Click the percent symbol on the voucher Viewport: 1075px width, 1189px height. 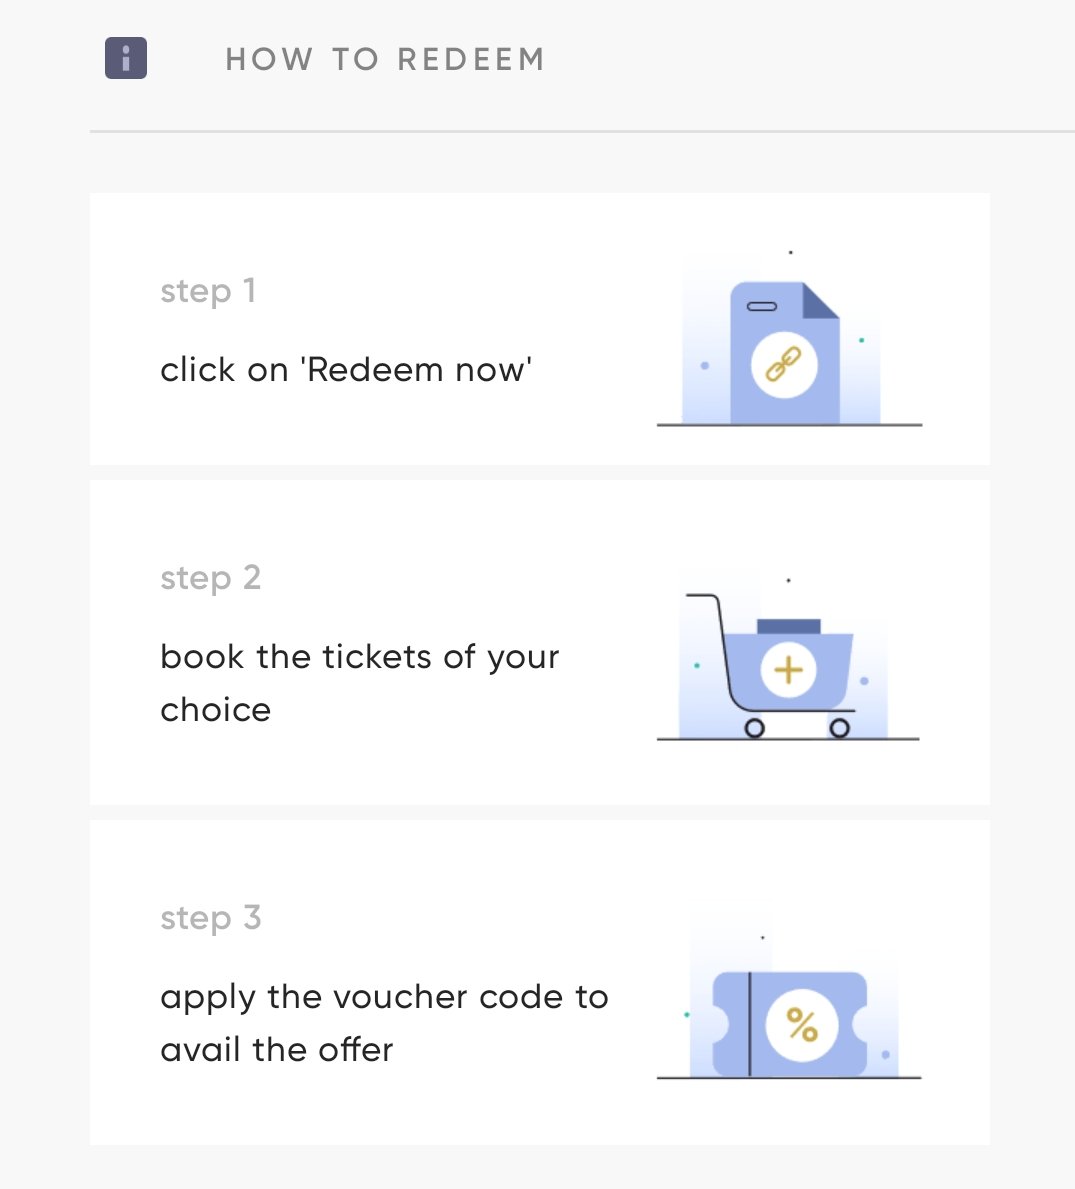click(x=802, y=1025)
